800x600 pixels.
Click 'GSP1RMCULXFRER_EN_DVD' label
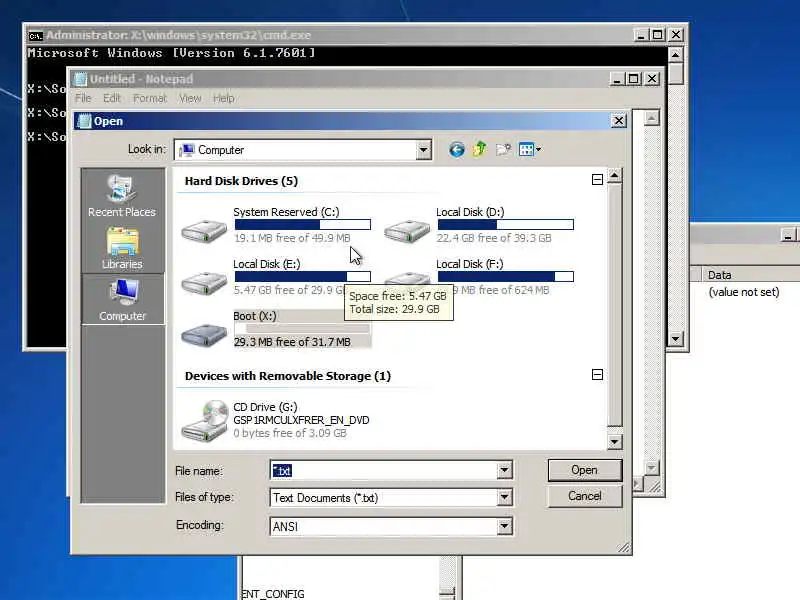tap(301, 420)
